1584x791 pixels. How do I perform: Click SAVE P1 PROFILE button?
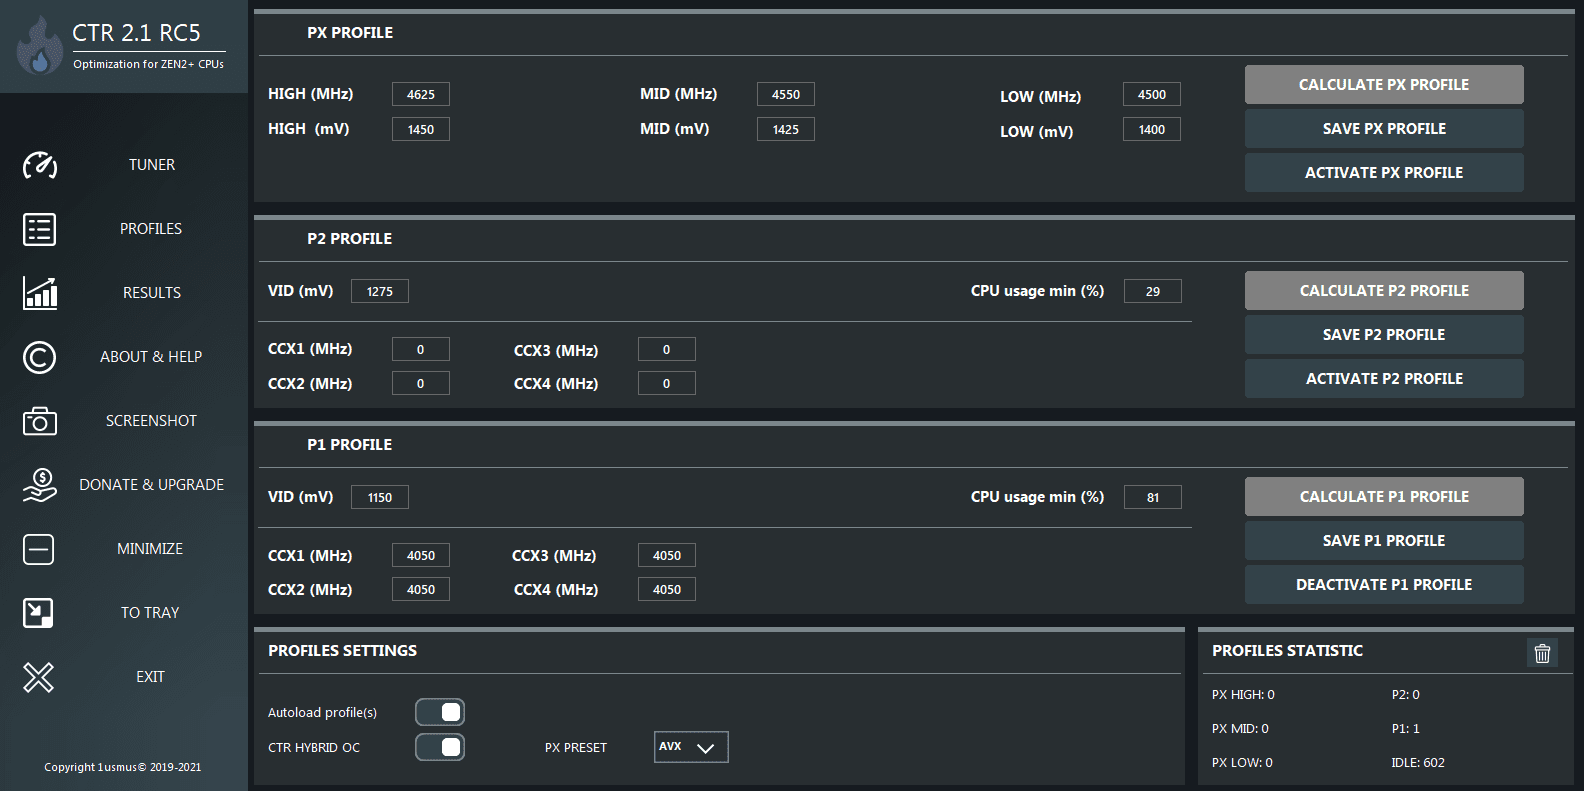[1384, 541]
